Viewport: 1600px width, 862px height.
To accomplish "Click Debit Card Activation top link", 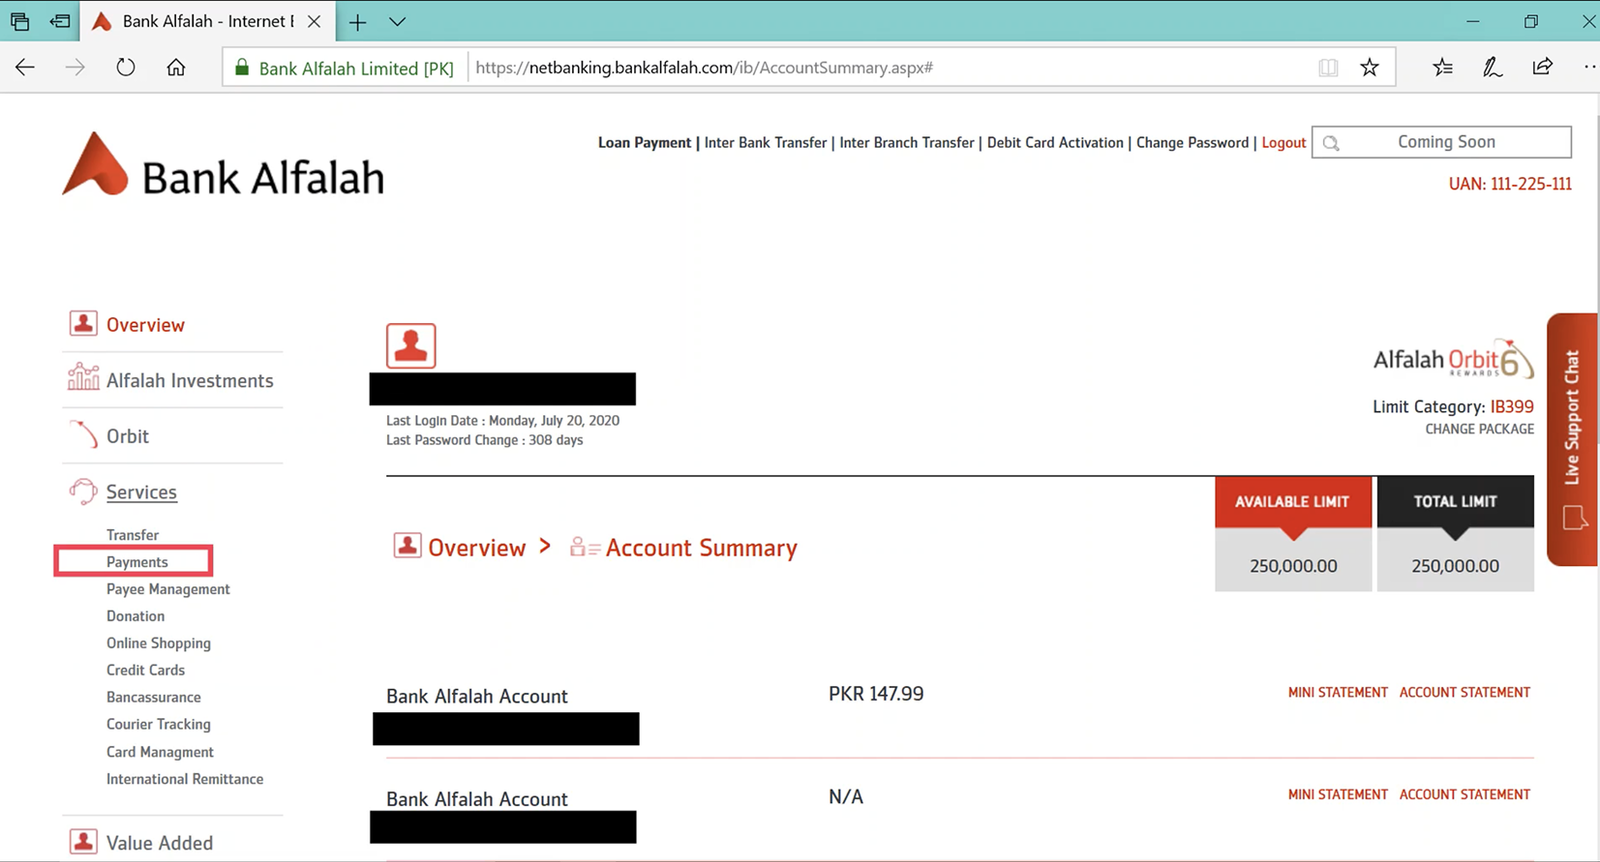I will [x=1055, y=143].
